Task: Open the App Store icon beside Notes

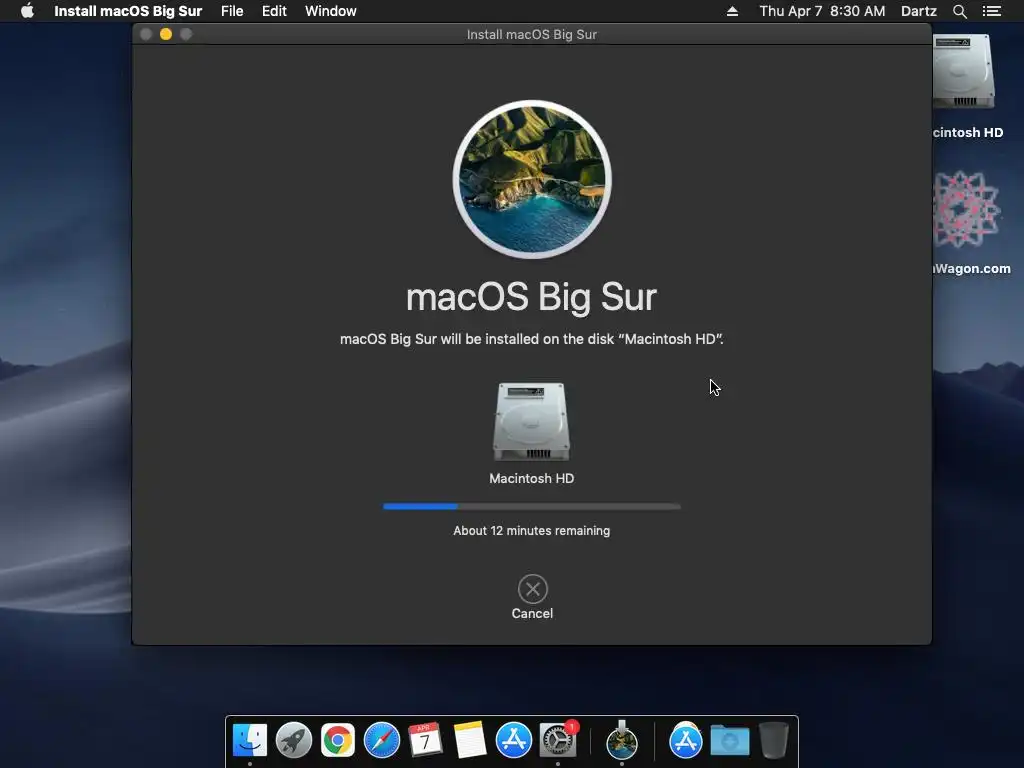Action: (x=514, y=740)
